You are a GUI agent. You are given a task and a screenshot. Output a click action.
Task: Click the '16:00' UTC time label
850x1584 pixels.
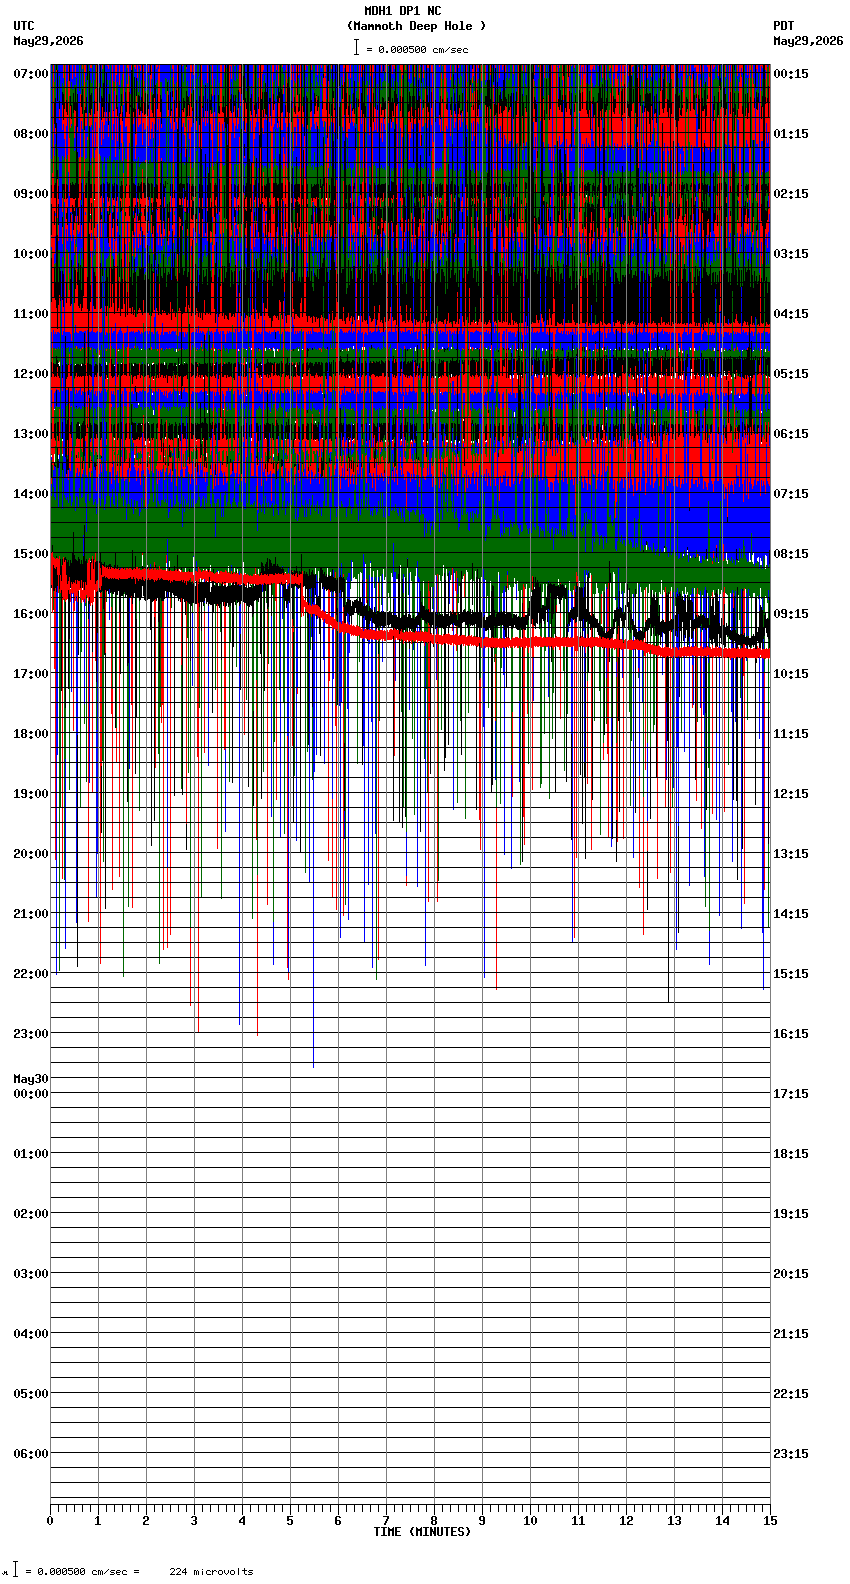pos(31,614)
